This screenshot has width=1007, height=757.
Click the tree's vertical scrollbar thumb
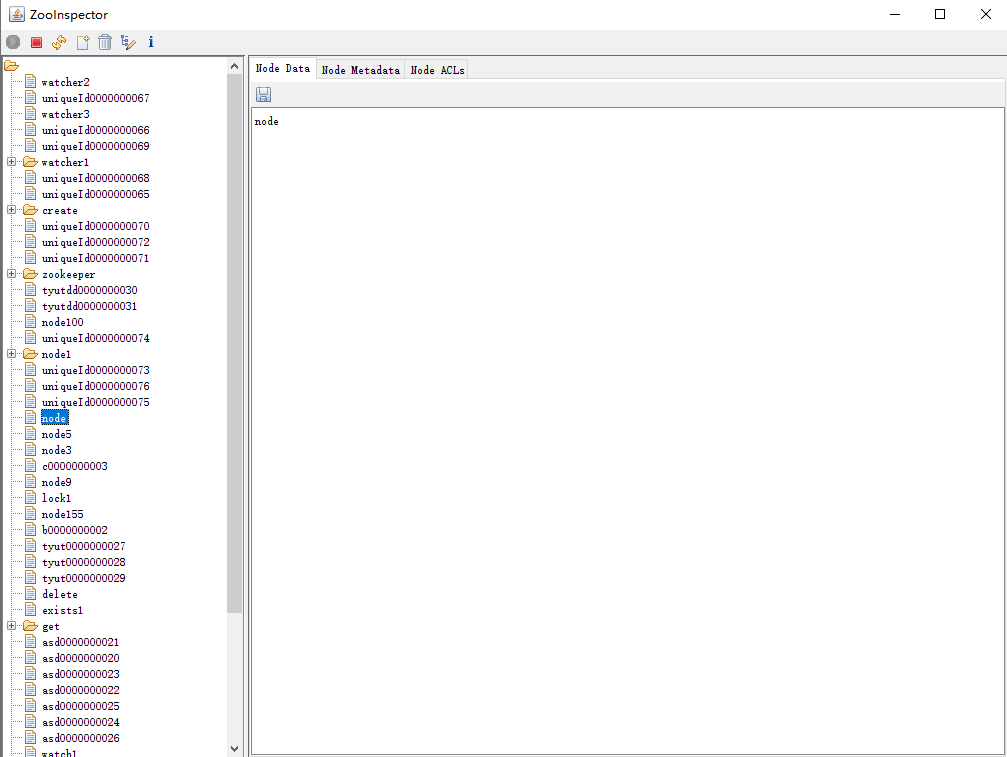click(234, 344)
